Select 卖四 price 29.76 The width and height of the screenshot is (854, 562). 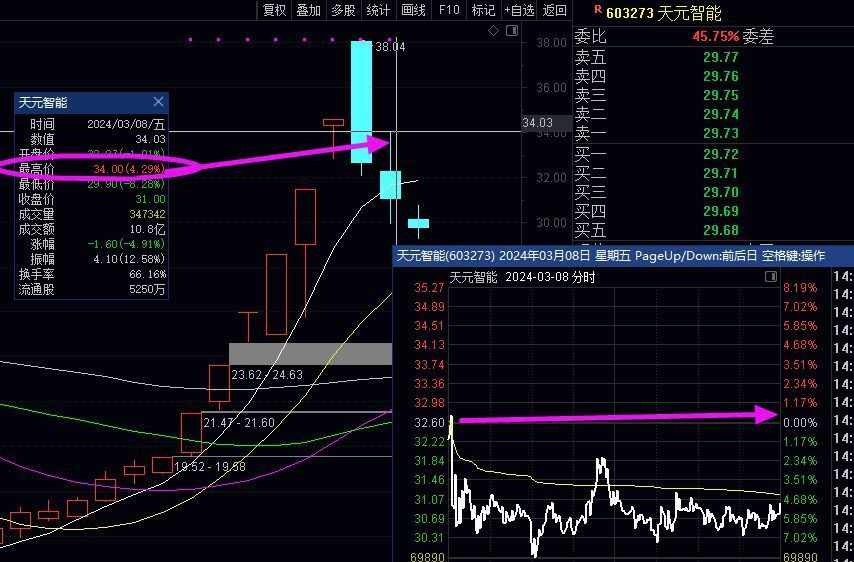click(x=721, y=76)
